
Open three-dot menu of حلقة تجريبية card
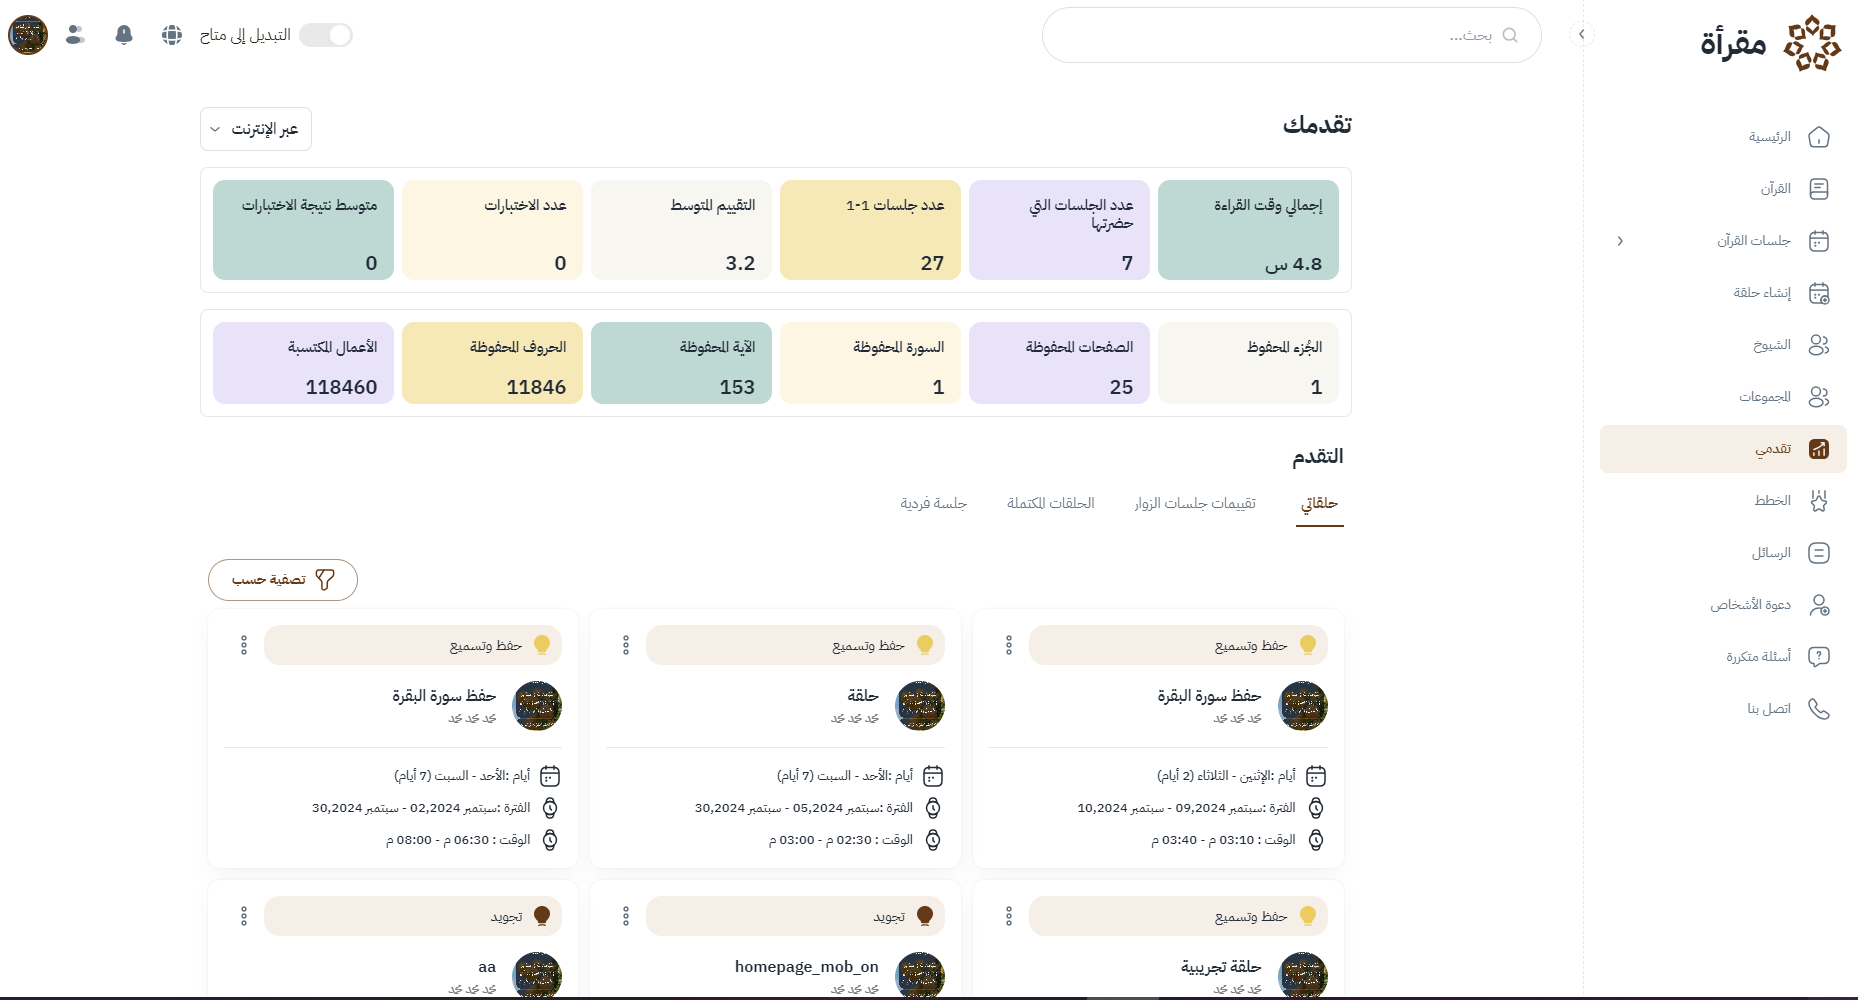coord(1009,916)
